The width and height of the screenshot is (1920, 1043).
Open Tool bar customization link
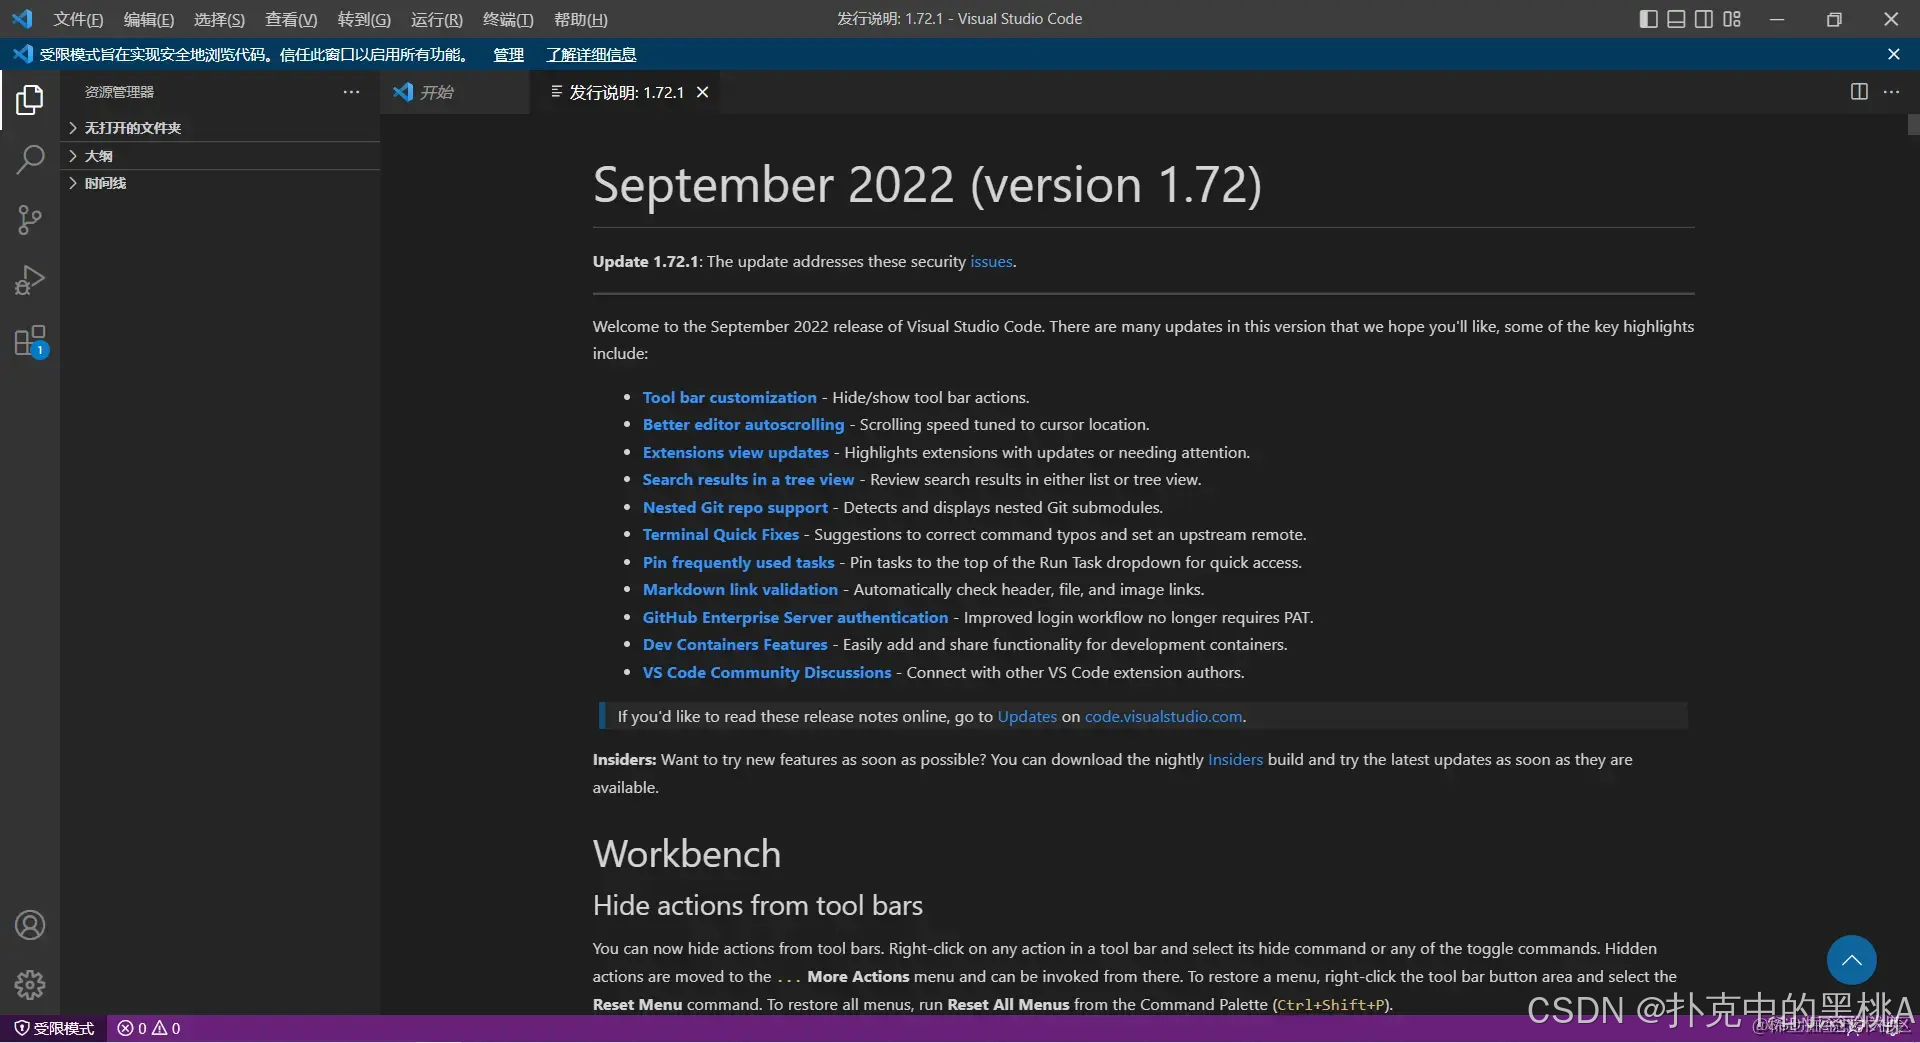(x=729, y=397)
